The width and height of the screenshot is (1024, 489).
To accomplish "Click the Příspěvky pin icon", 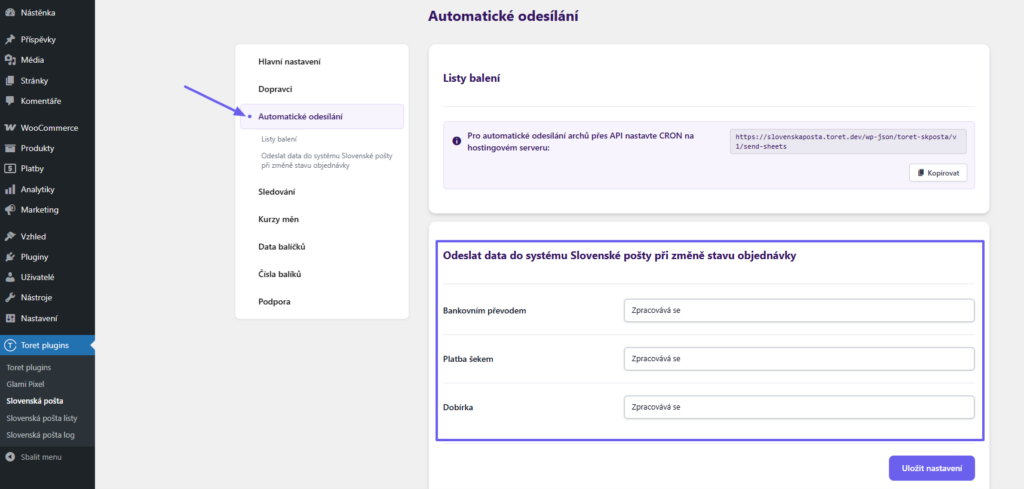I will point(10,39).
